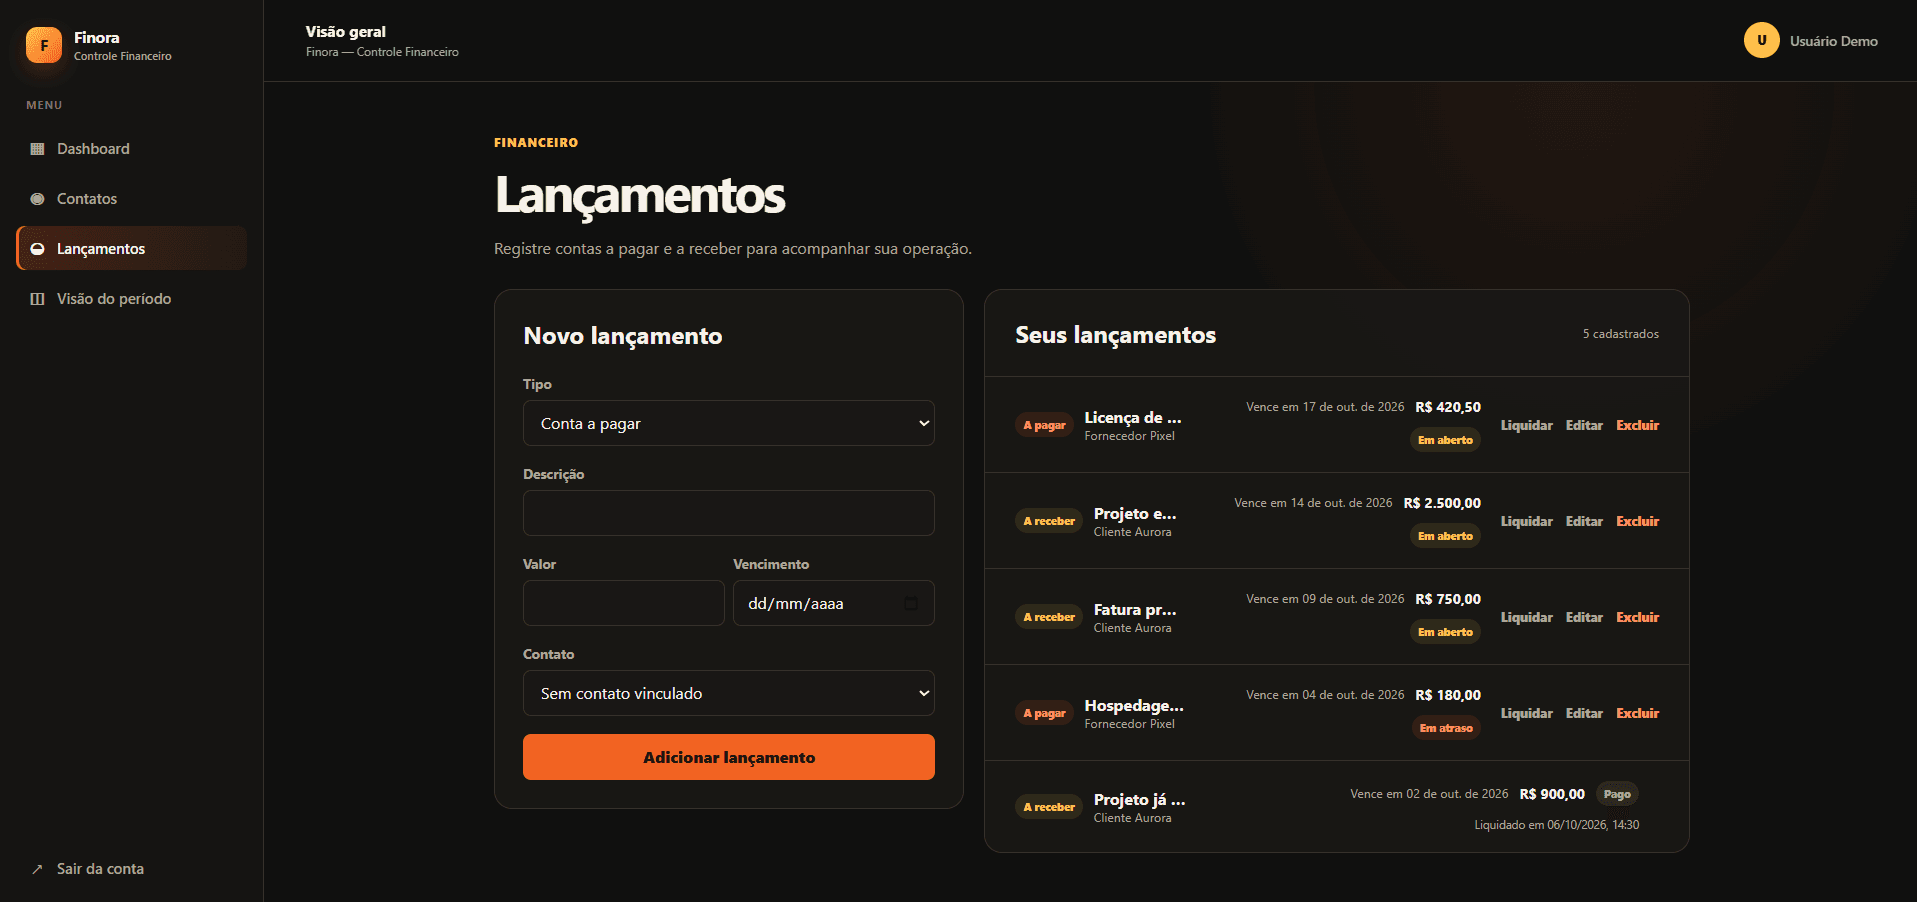Editar the Projeto e... R$ 2.500,00 entry
The height and width of the screenshot is (902, 1917).
pyautogui.click(x=1584, y=521)
